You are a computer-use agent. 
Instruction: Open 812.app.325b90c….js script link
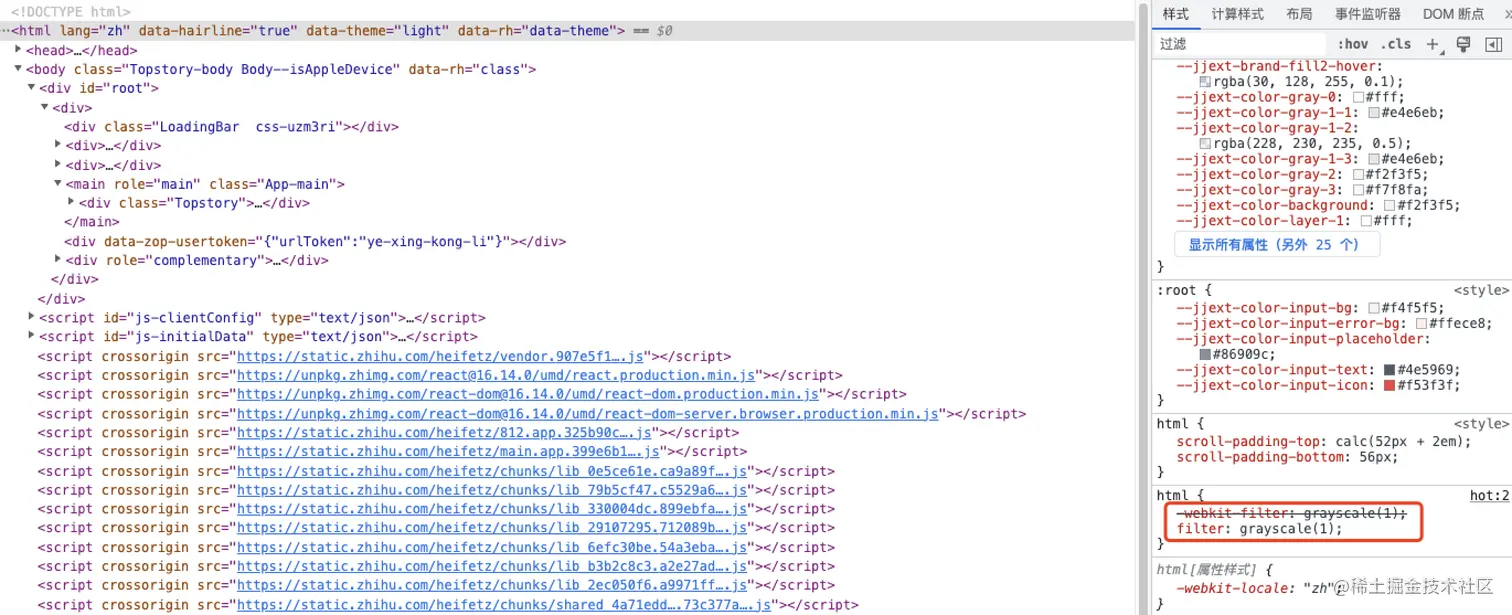tap(444, 433)
